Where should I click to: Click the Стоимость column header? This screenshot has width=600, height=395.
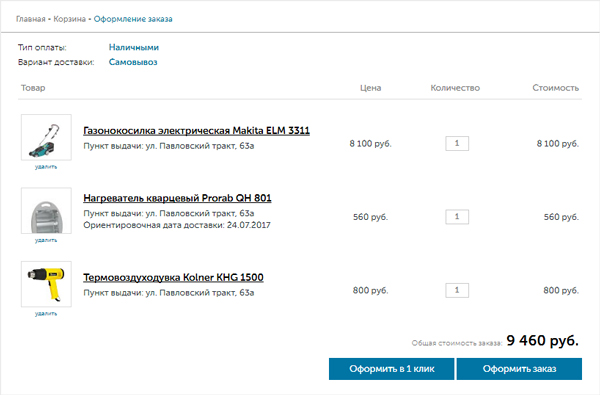pyautogui.click(x=556, y=88)
